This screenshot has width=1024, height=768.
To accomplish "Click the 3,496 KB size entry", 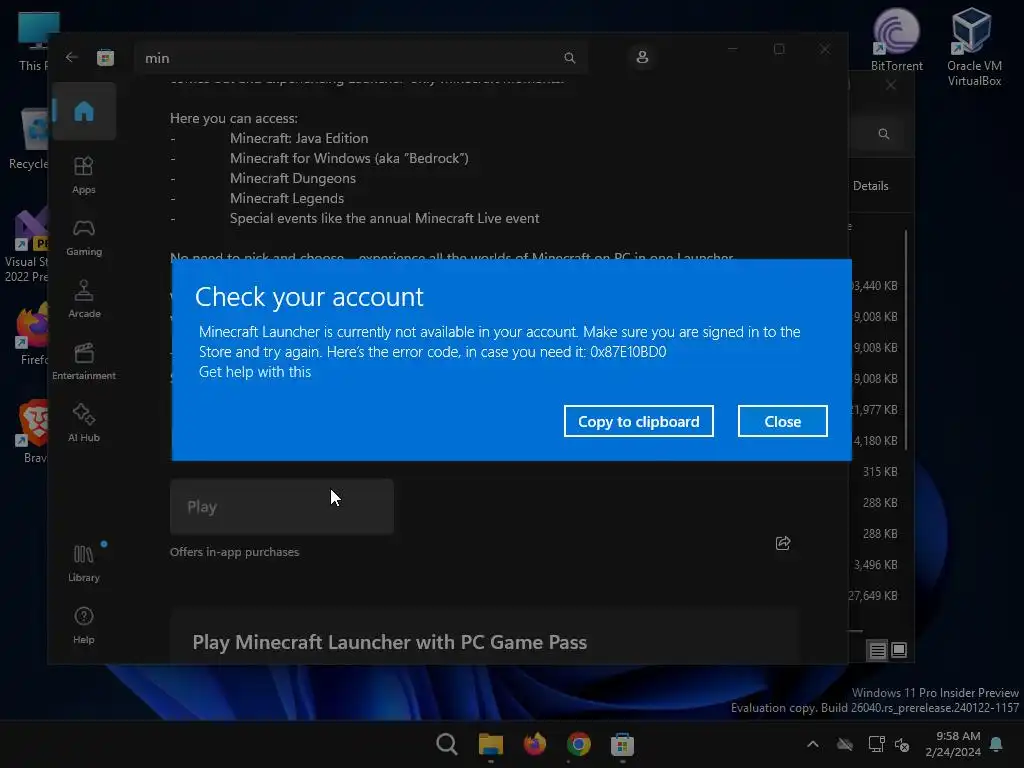I will [x=876, y=565].
